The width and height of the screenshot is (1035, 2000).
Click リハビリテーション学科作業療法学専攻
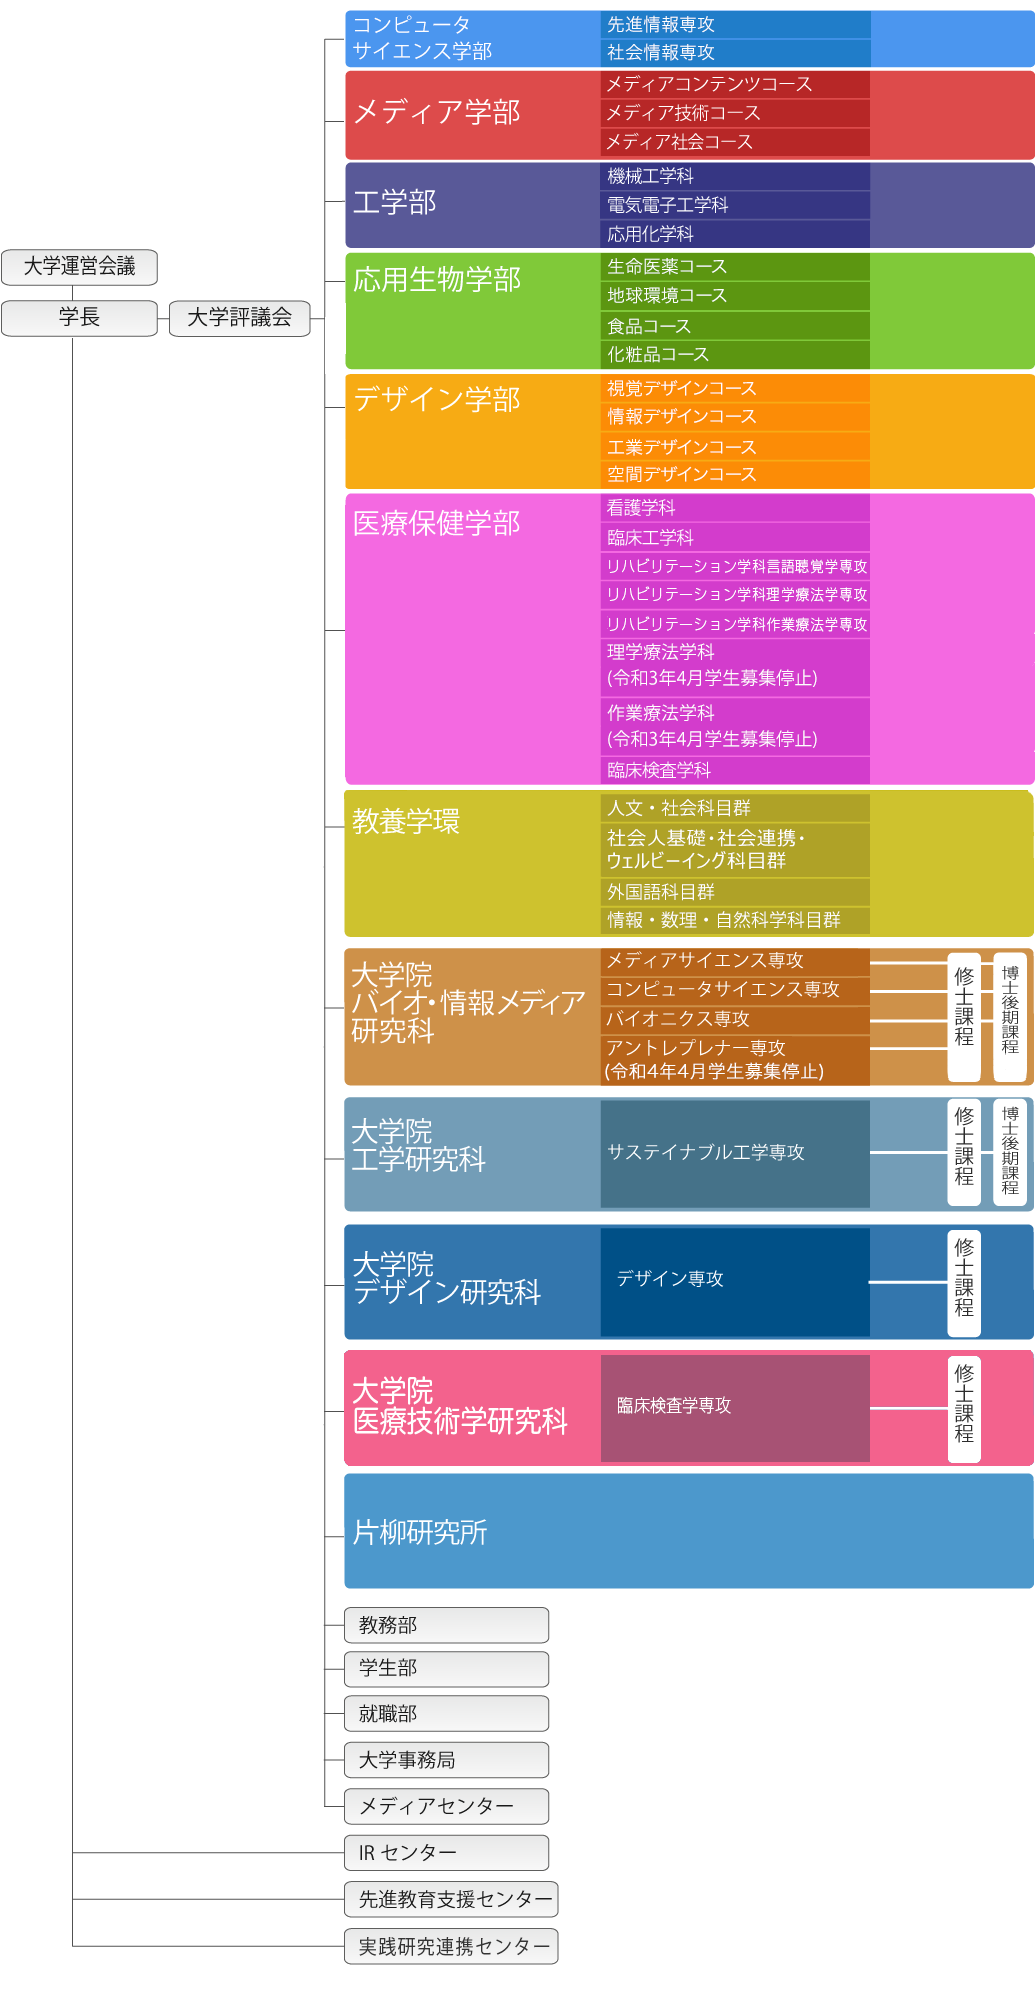pyautogui.click(x=735, y=624)
